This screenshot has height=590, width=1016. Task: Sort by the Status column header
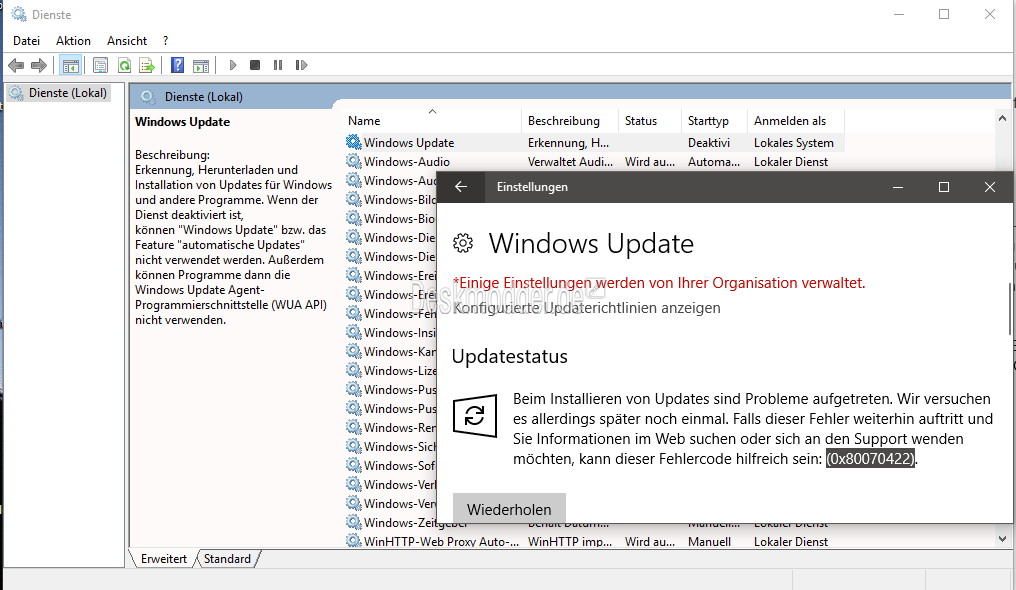[649, 121]
